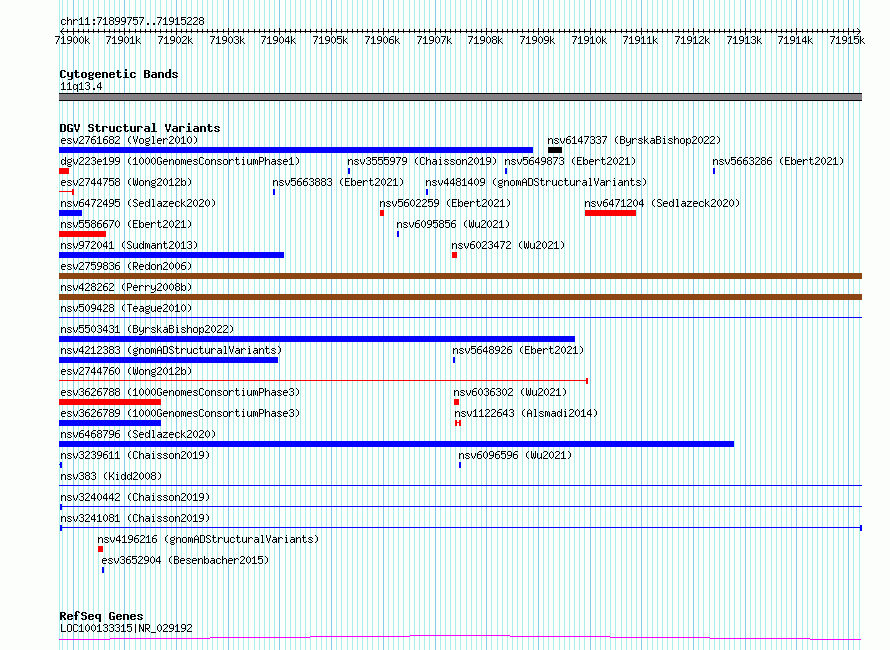Click the Cytogenetic Bands track title
890x650 pixels.
119,74
